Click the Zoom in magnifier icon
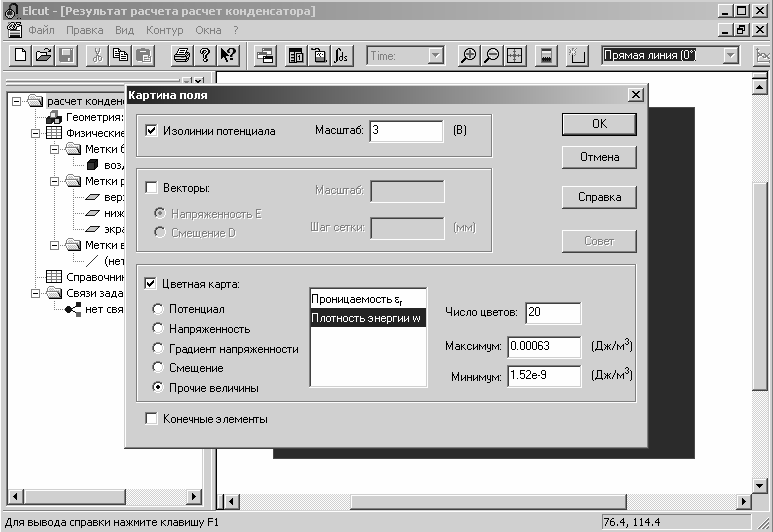The width and height of the screenshot is (773, 532). point(468,55)
